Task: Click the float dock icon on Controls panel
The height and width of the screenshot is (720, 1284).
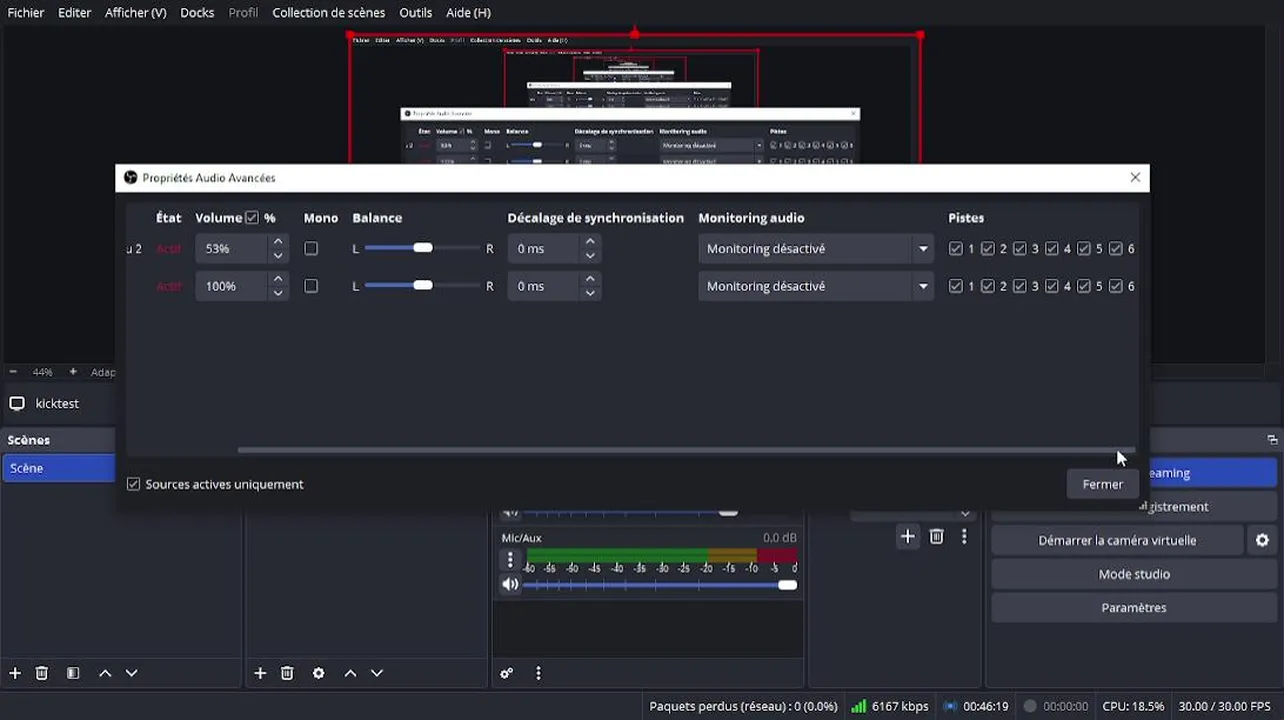Action: click(x=1272, y=440)
